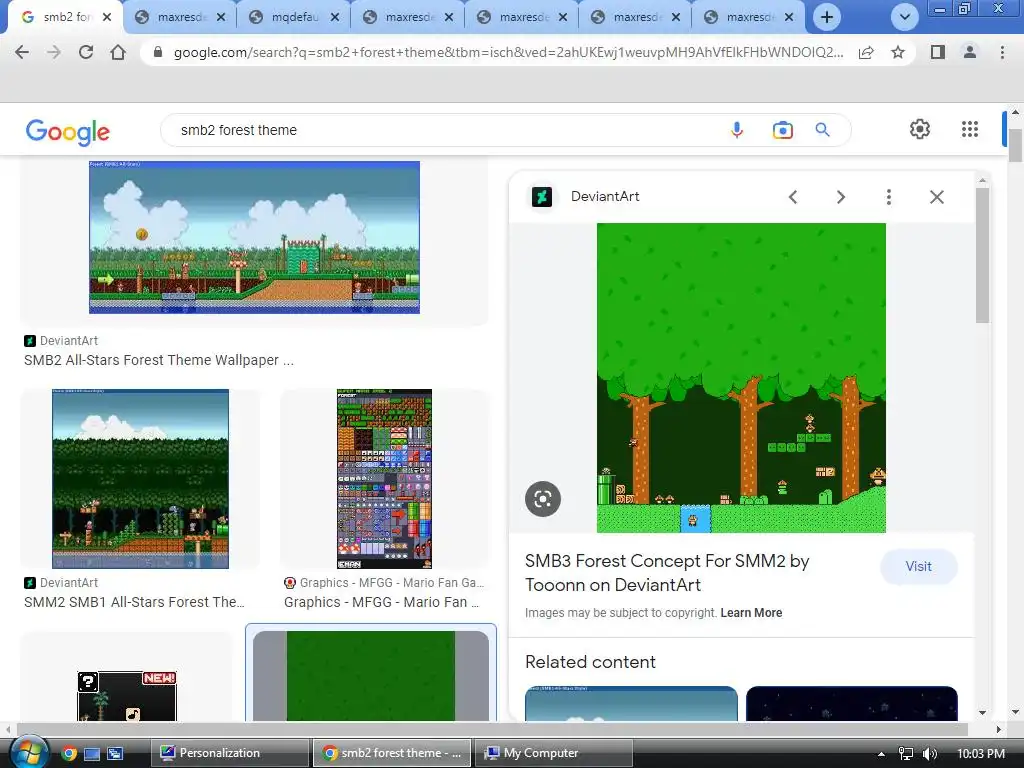The height and width of the screenshot is (768, 1024).
Task: Go to the Google logo homepage
Action: [67, 132]
